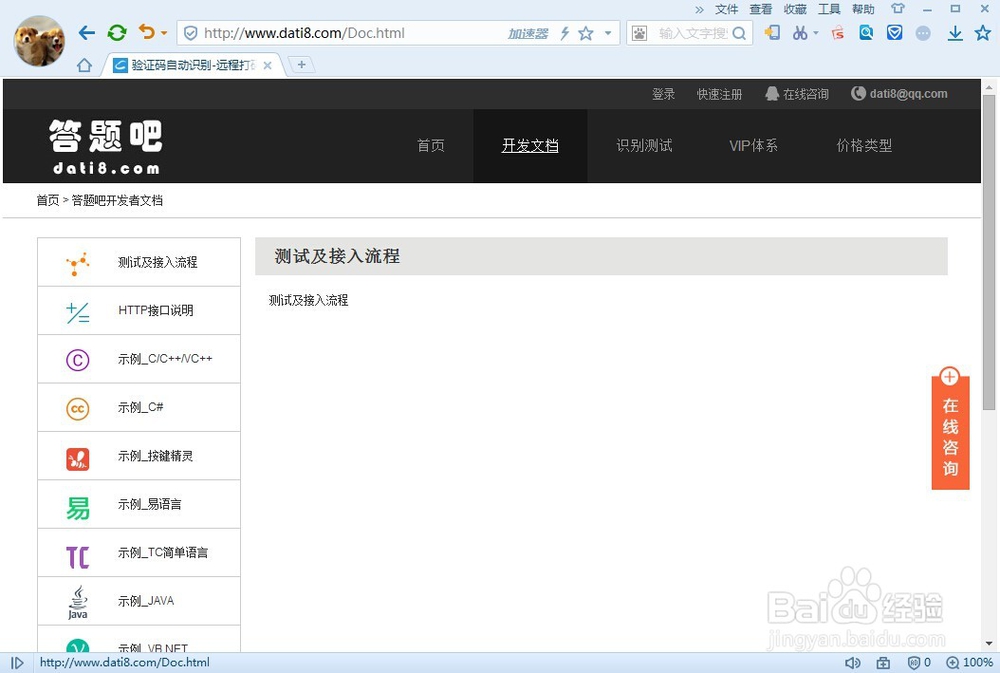Open 示例_C# in sidebar

(x=139, y=408)
